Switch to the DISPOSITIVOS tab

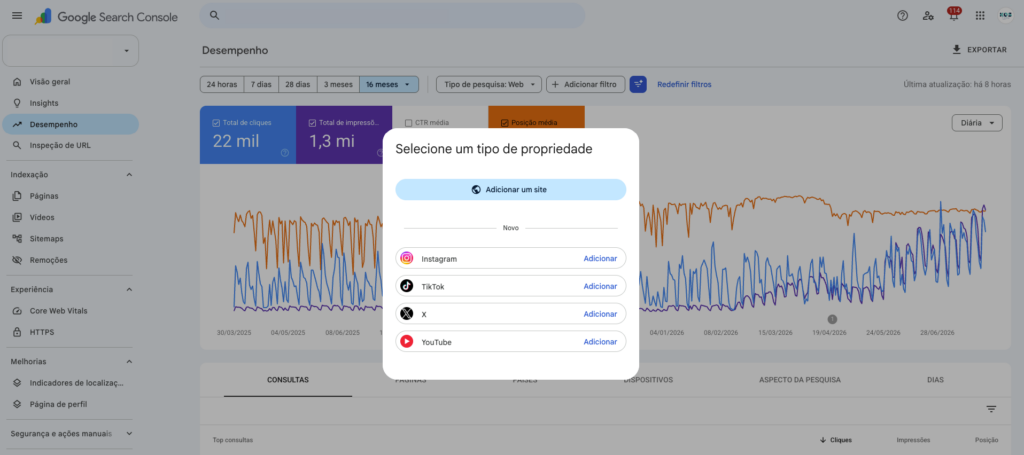click(648, 380)
